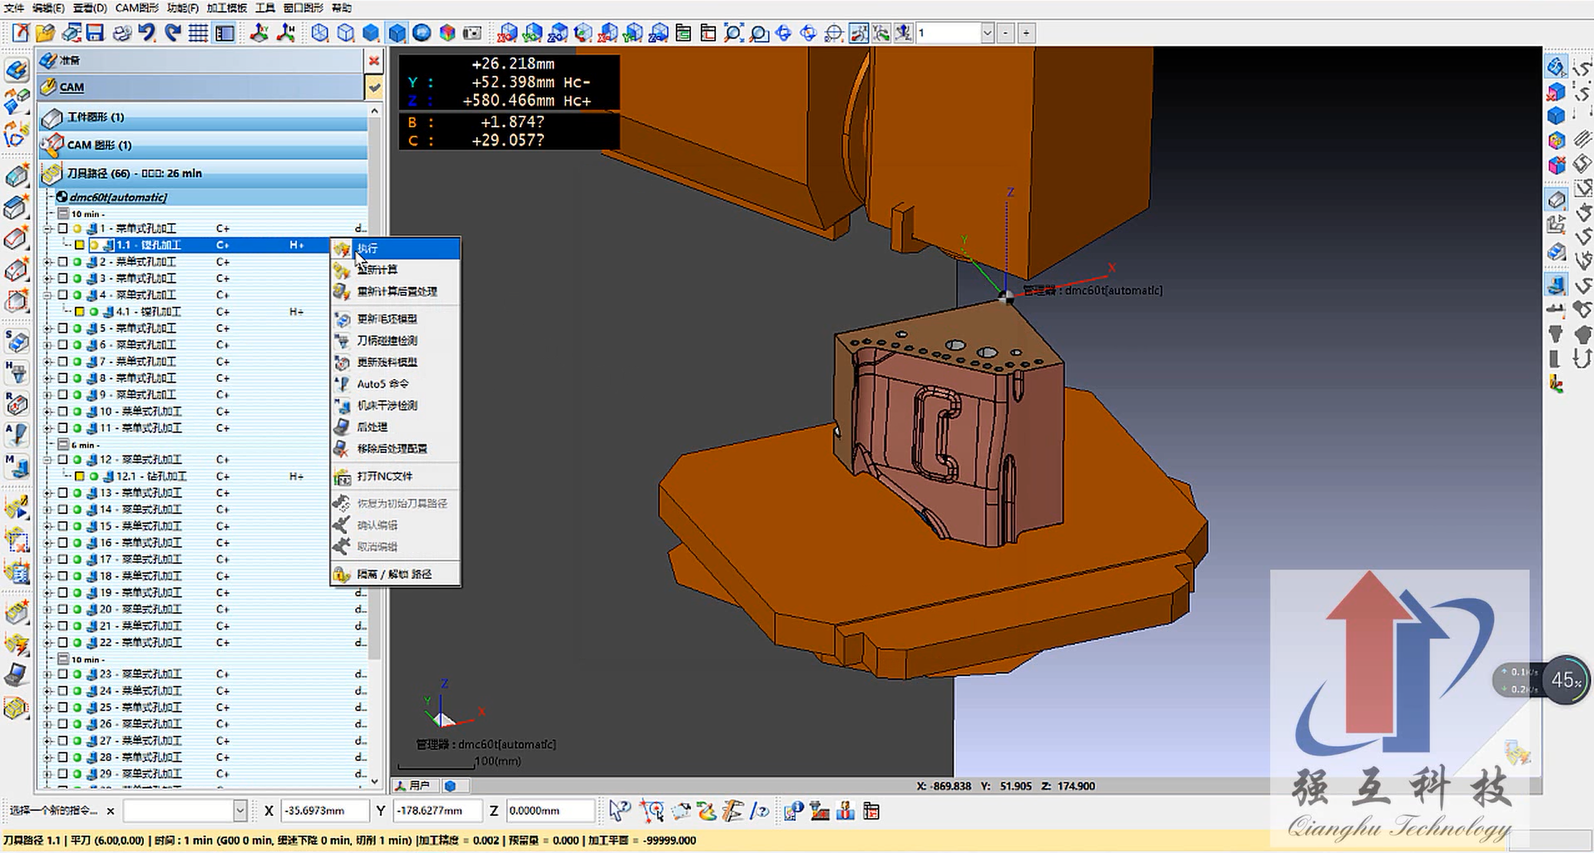Image resolution: width=1594 pixels, height=853 pixels.
Task: Click the Redo arrow toolbar icon
Action: point(172,33)
